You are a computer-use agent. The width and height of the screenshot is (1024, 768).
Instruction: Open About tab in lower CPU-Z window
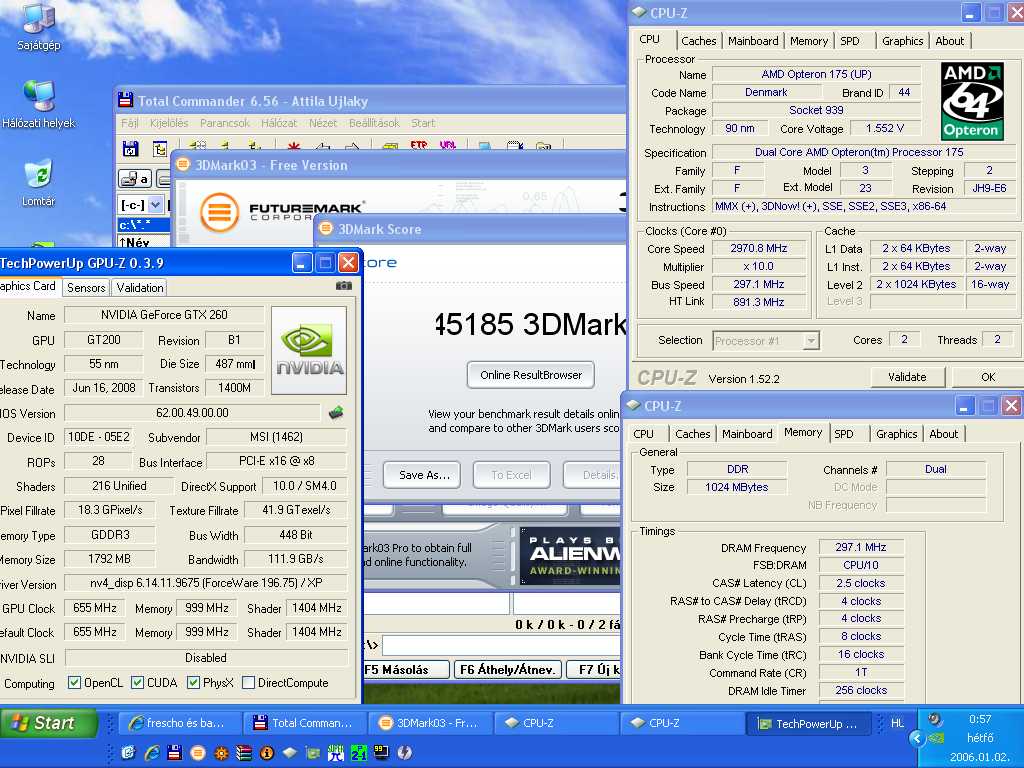point(944,434)
